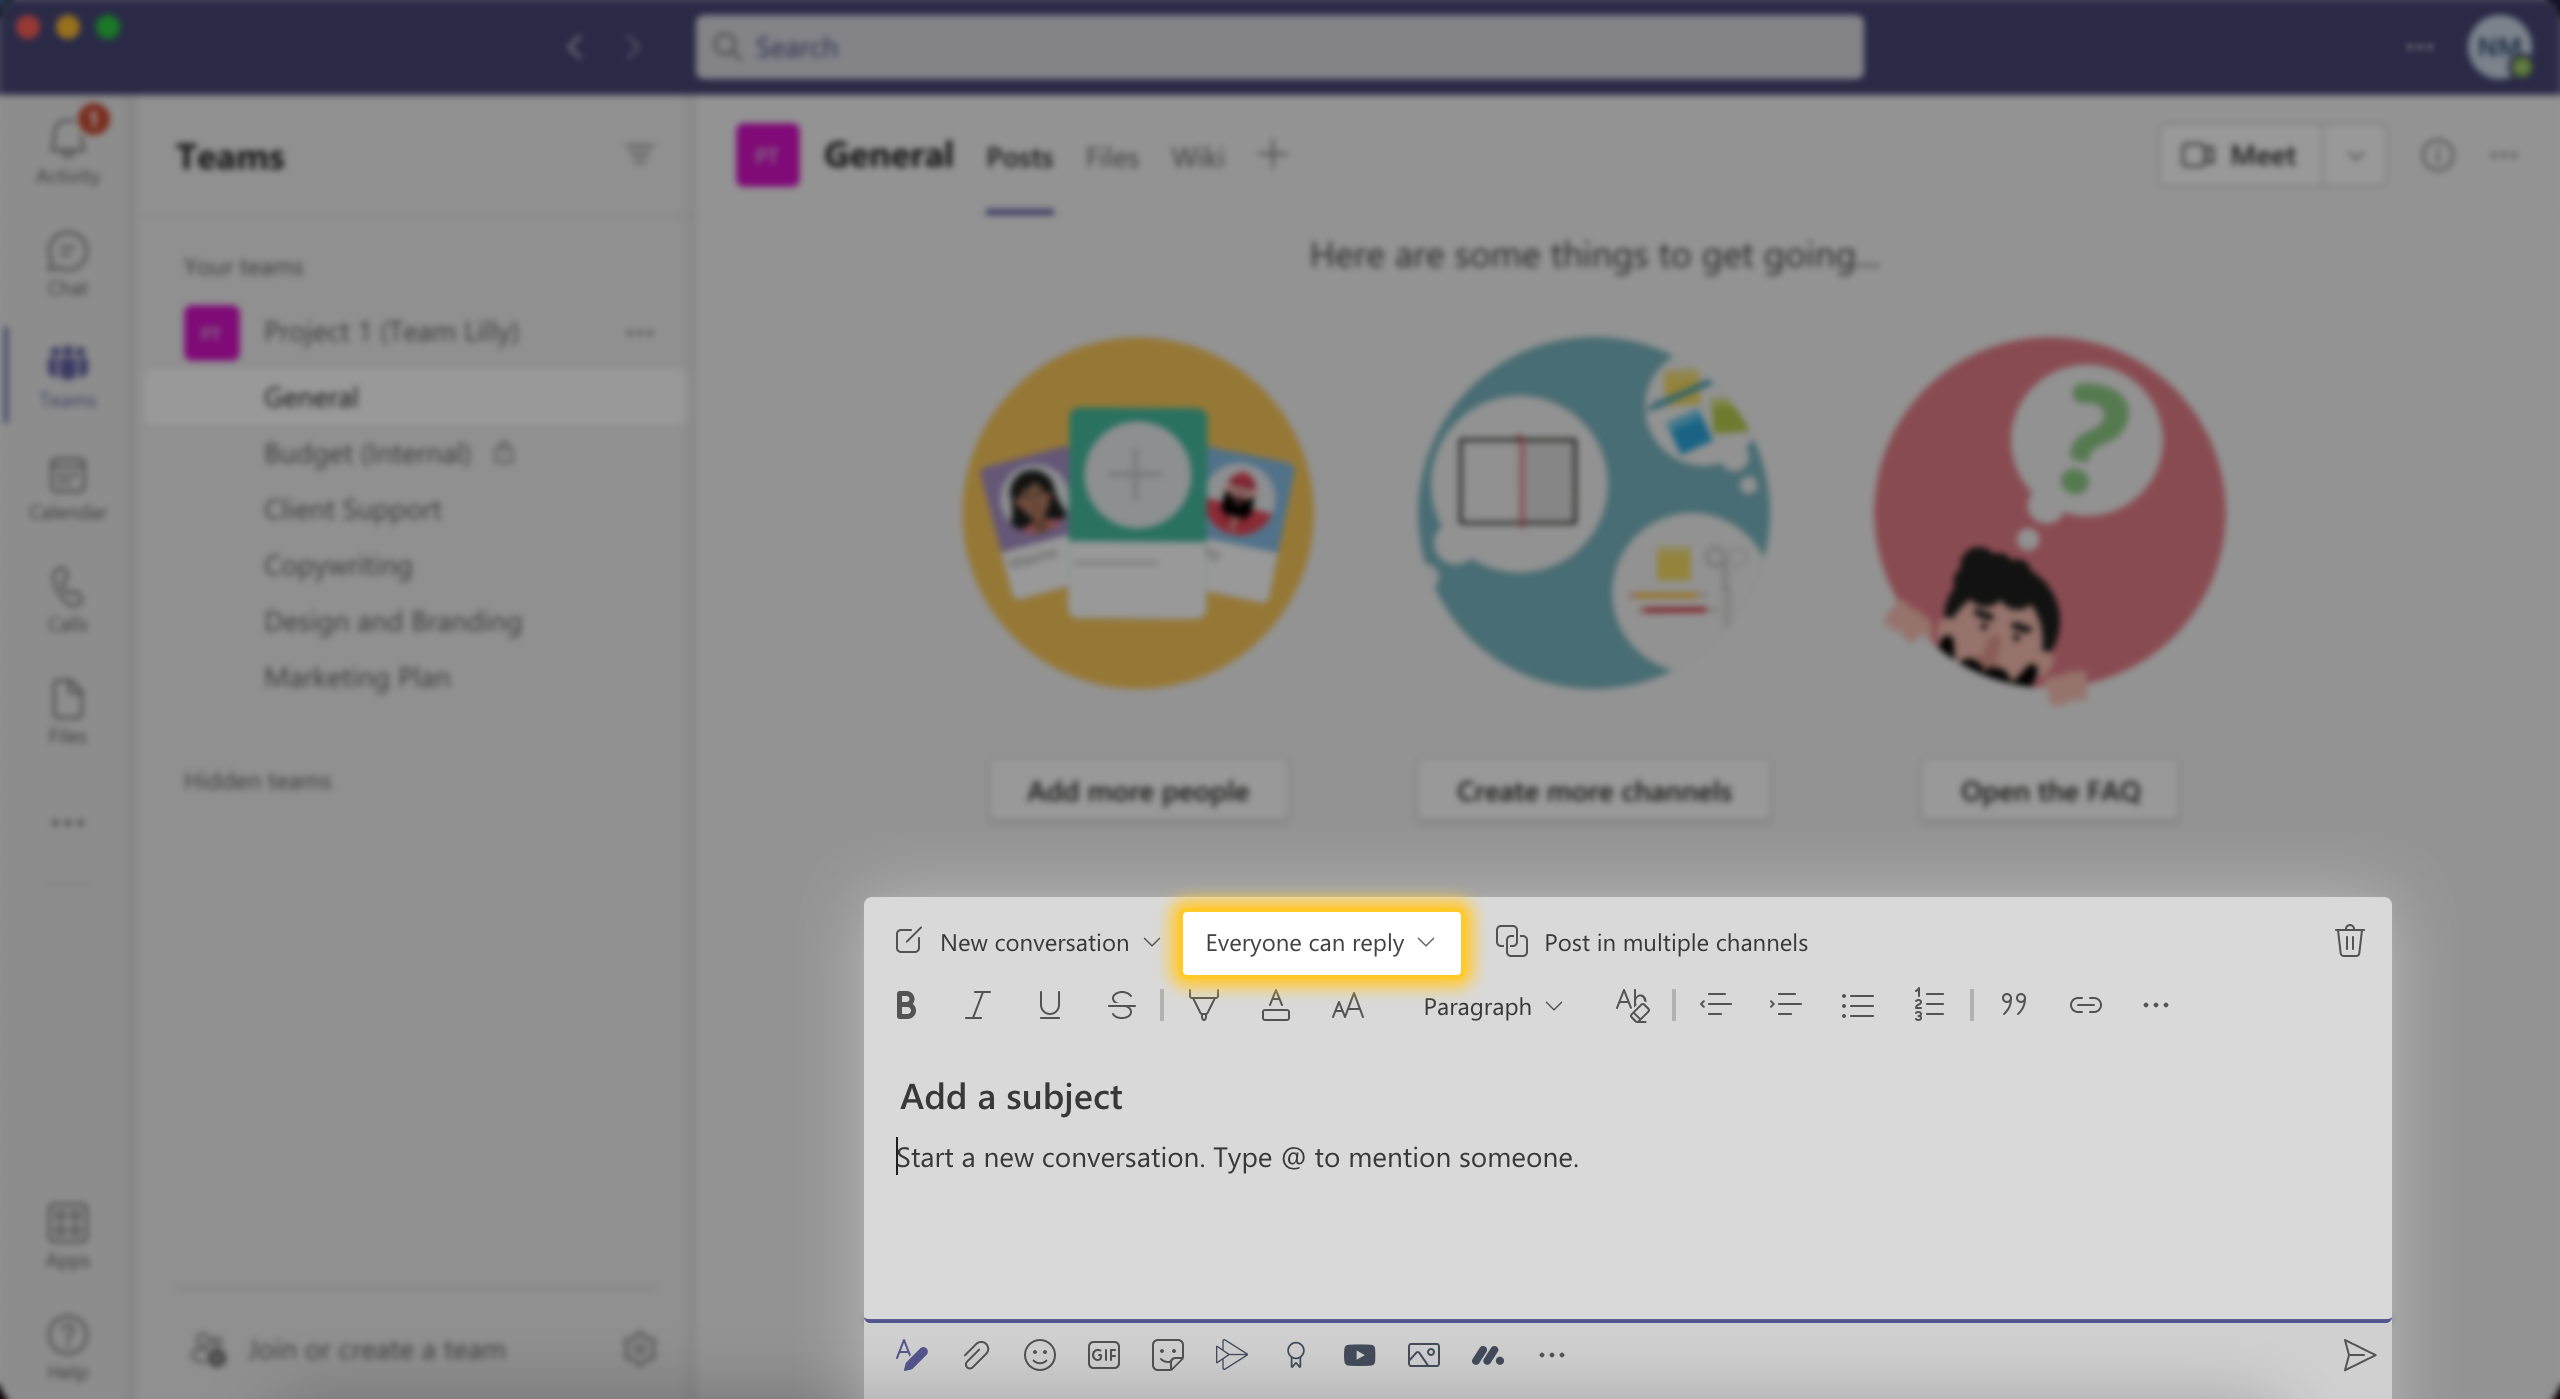Switch to the Files tab
This screenshot has height=1399, width=2560.
click(1113, 155)
